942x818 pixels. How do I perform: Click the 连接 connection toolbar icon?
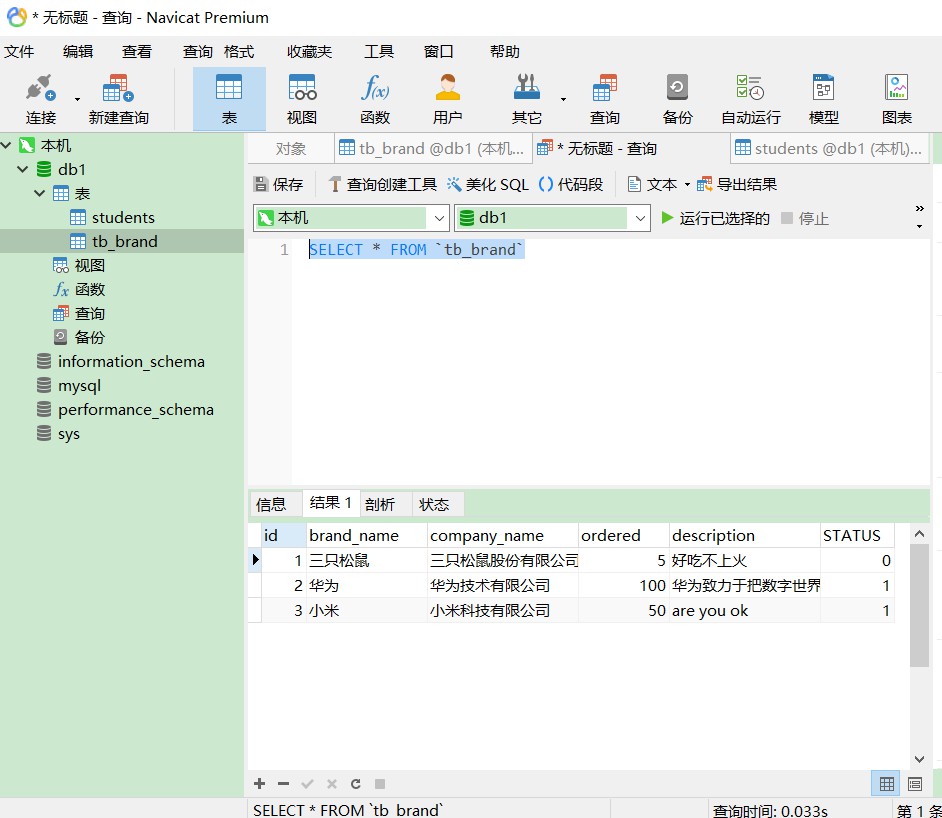coord(41,99)
